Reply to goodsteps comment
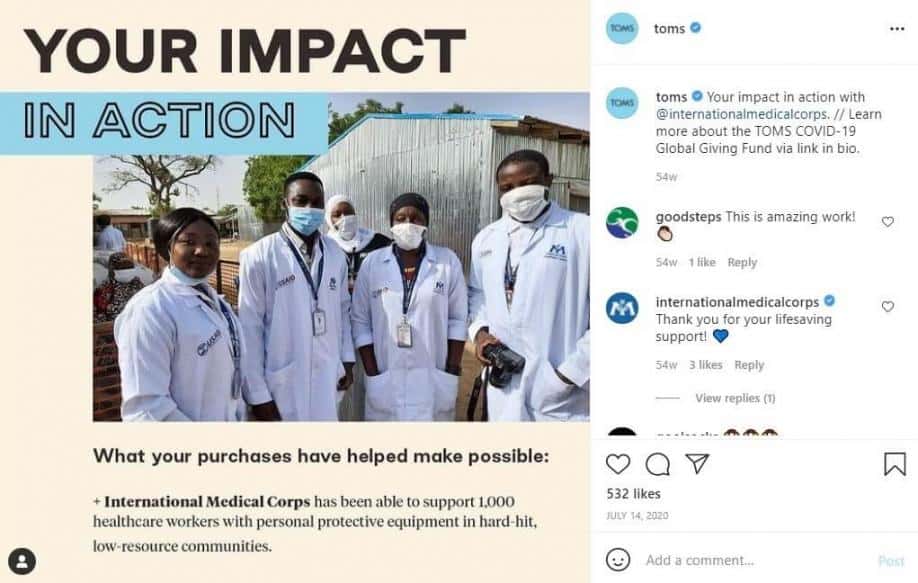Viewport: 918px width, 583px height. tap(742, 262)
